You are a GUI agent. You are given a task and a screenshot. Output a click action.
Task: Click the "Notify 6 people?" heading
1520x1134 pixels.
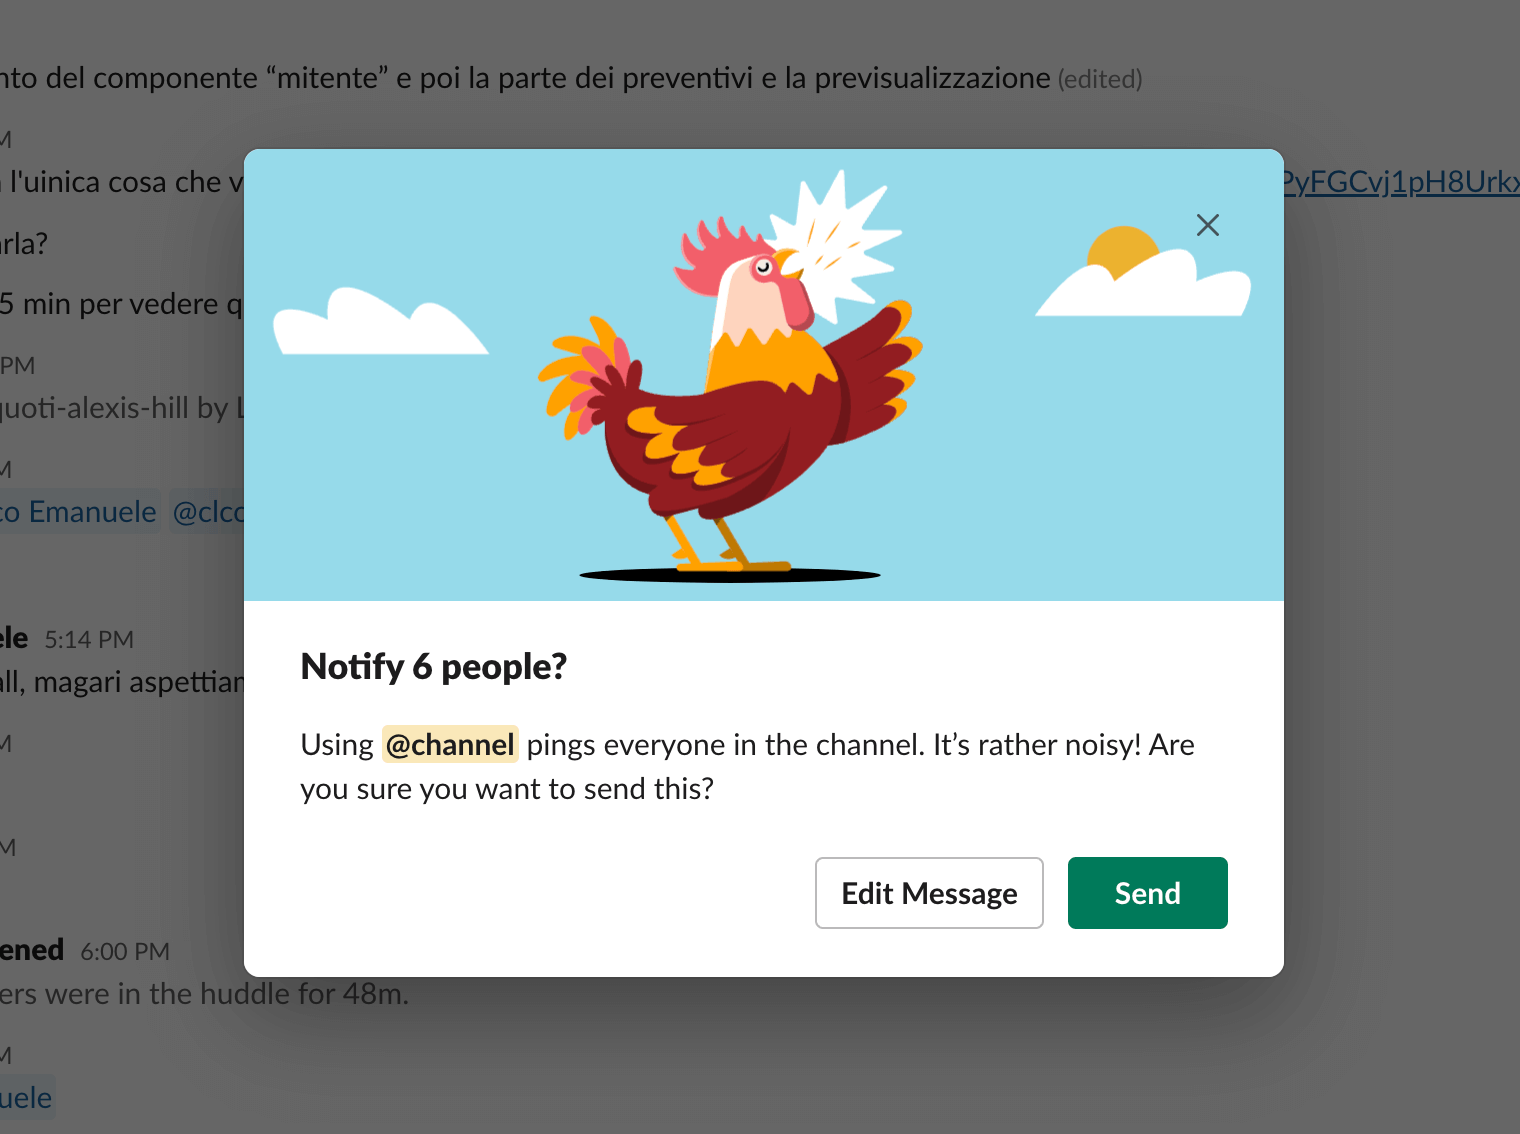(x=434, y=666)
